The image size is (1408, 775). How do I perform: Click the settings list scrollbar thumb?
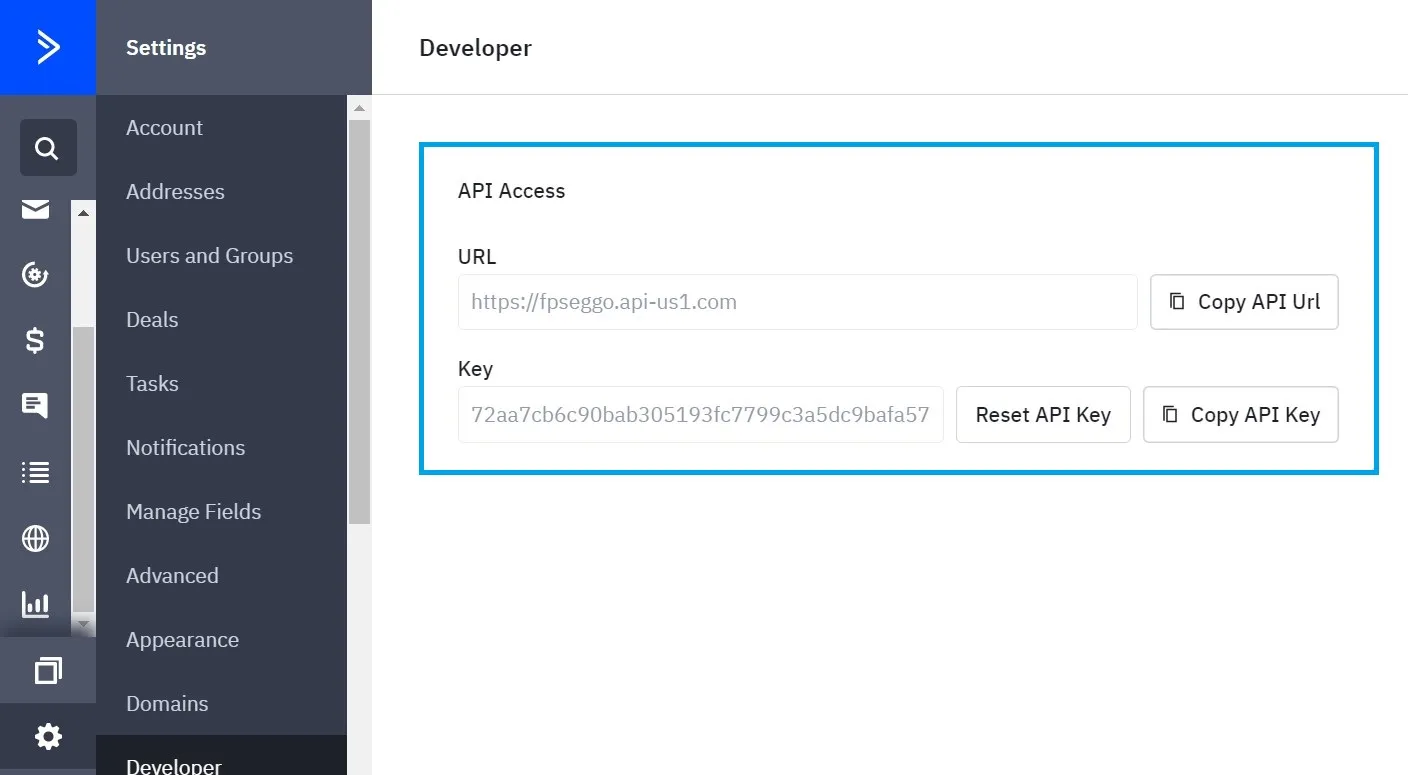tap(359, 322)
